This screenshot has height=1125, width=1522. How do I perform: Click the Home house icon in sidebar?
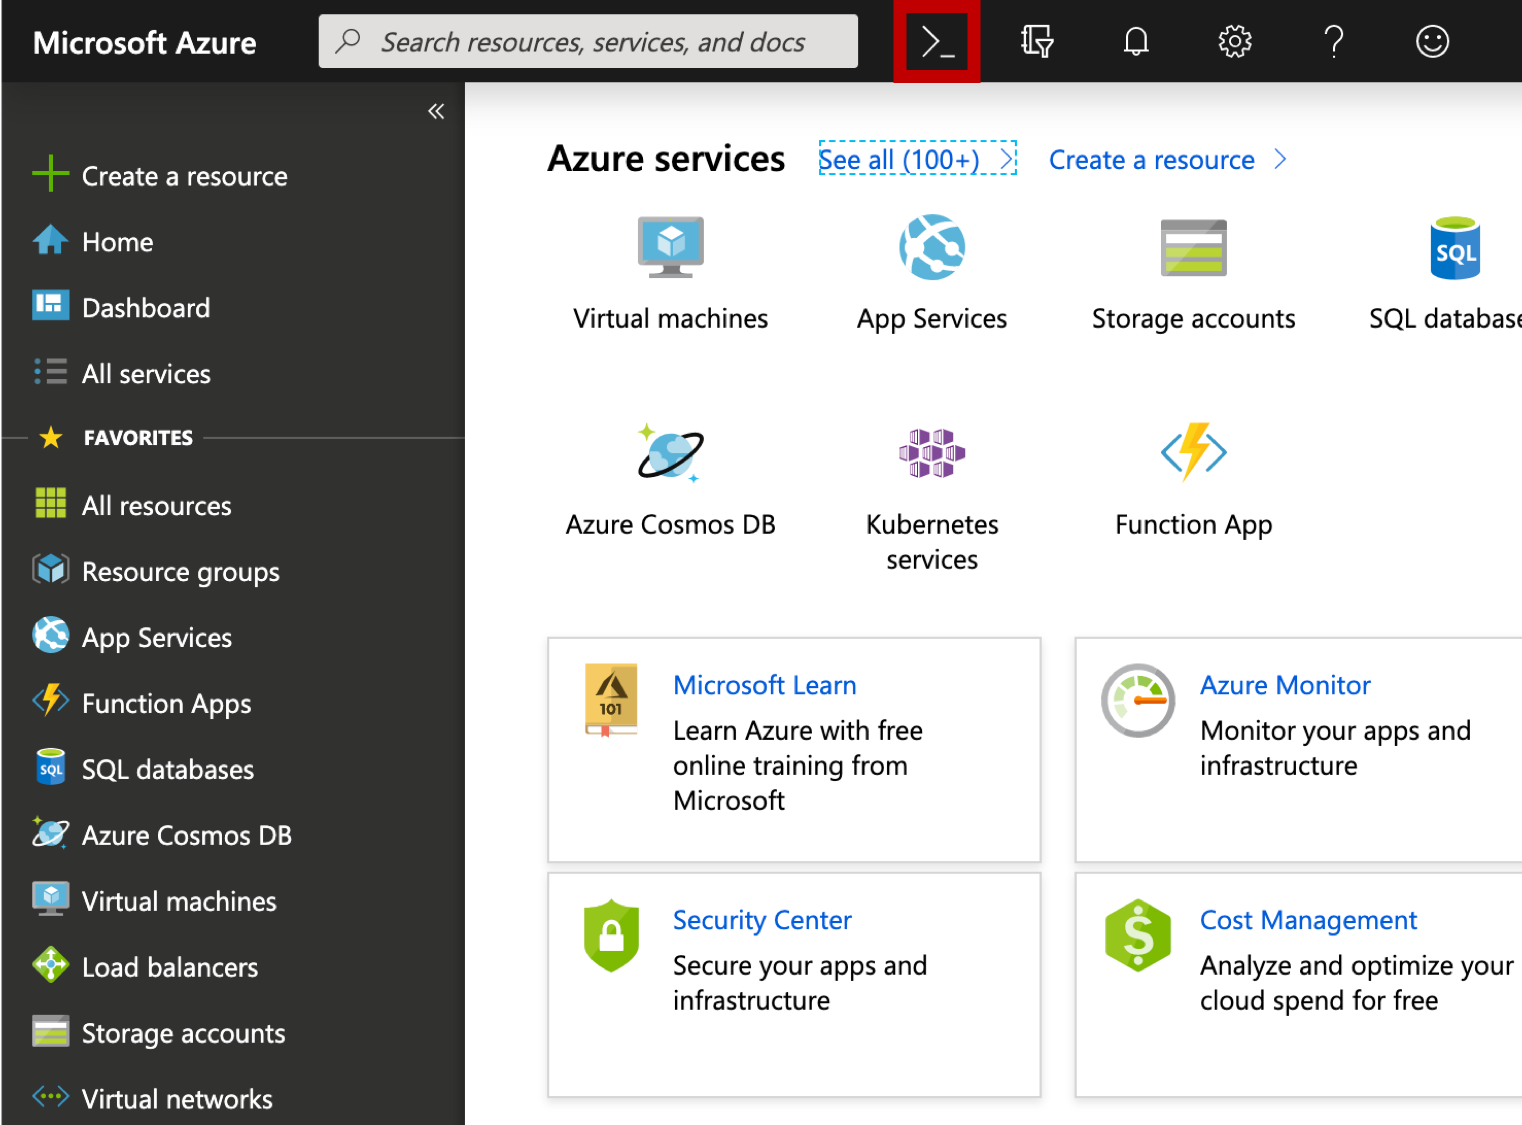coord(50,240)
